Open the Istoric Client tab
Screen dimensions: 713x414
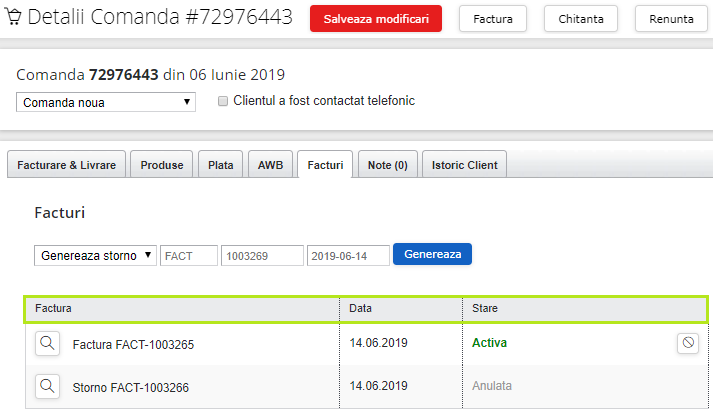pos(465,165)
